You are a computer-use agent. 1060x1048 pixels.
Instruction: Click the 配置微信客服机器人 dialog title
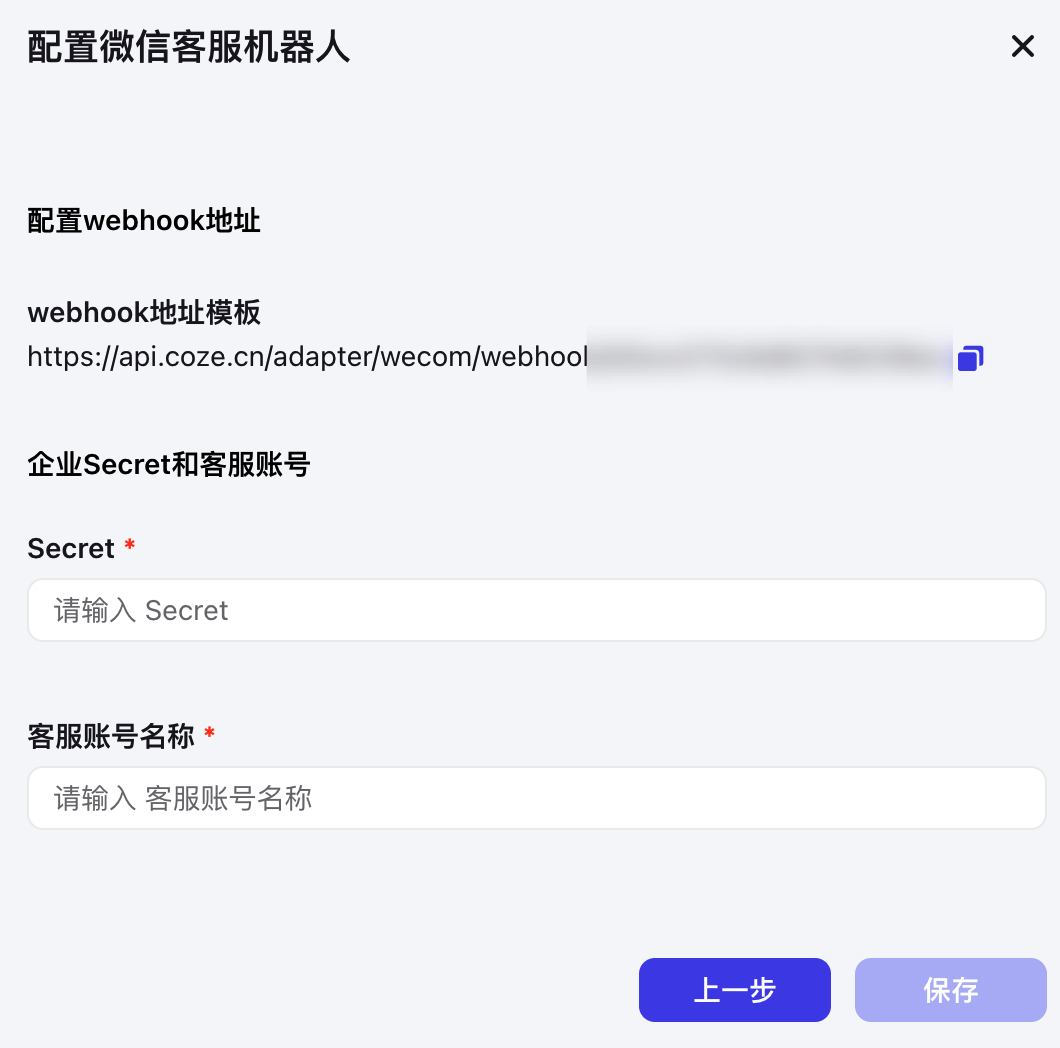(189, 47)
